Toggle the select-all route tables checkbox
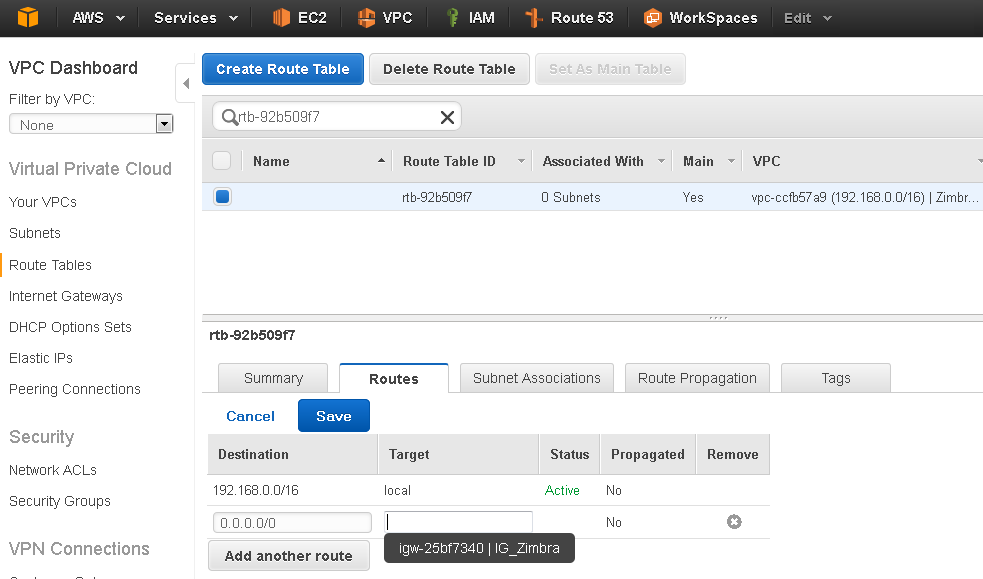 (222, 161)
